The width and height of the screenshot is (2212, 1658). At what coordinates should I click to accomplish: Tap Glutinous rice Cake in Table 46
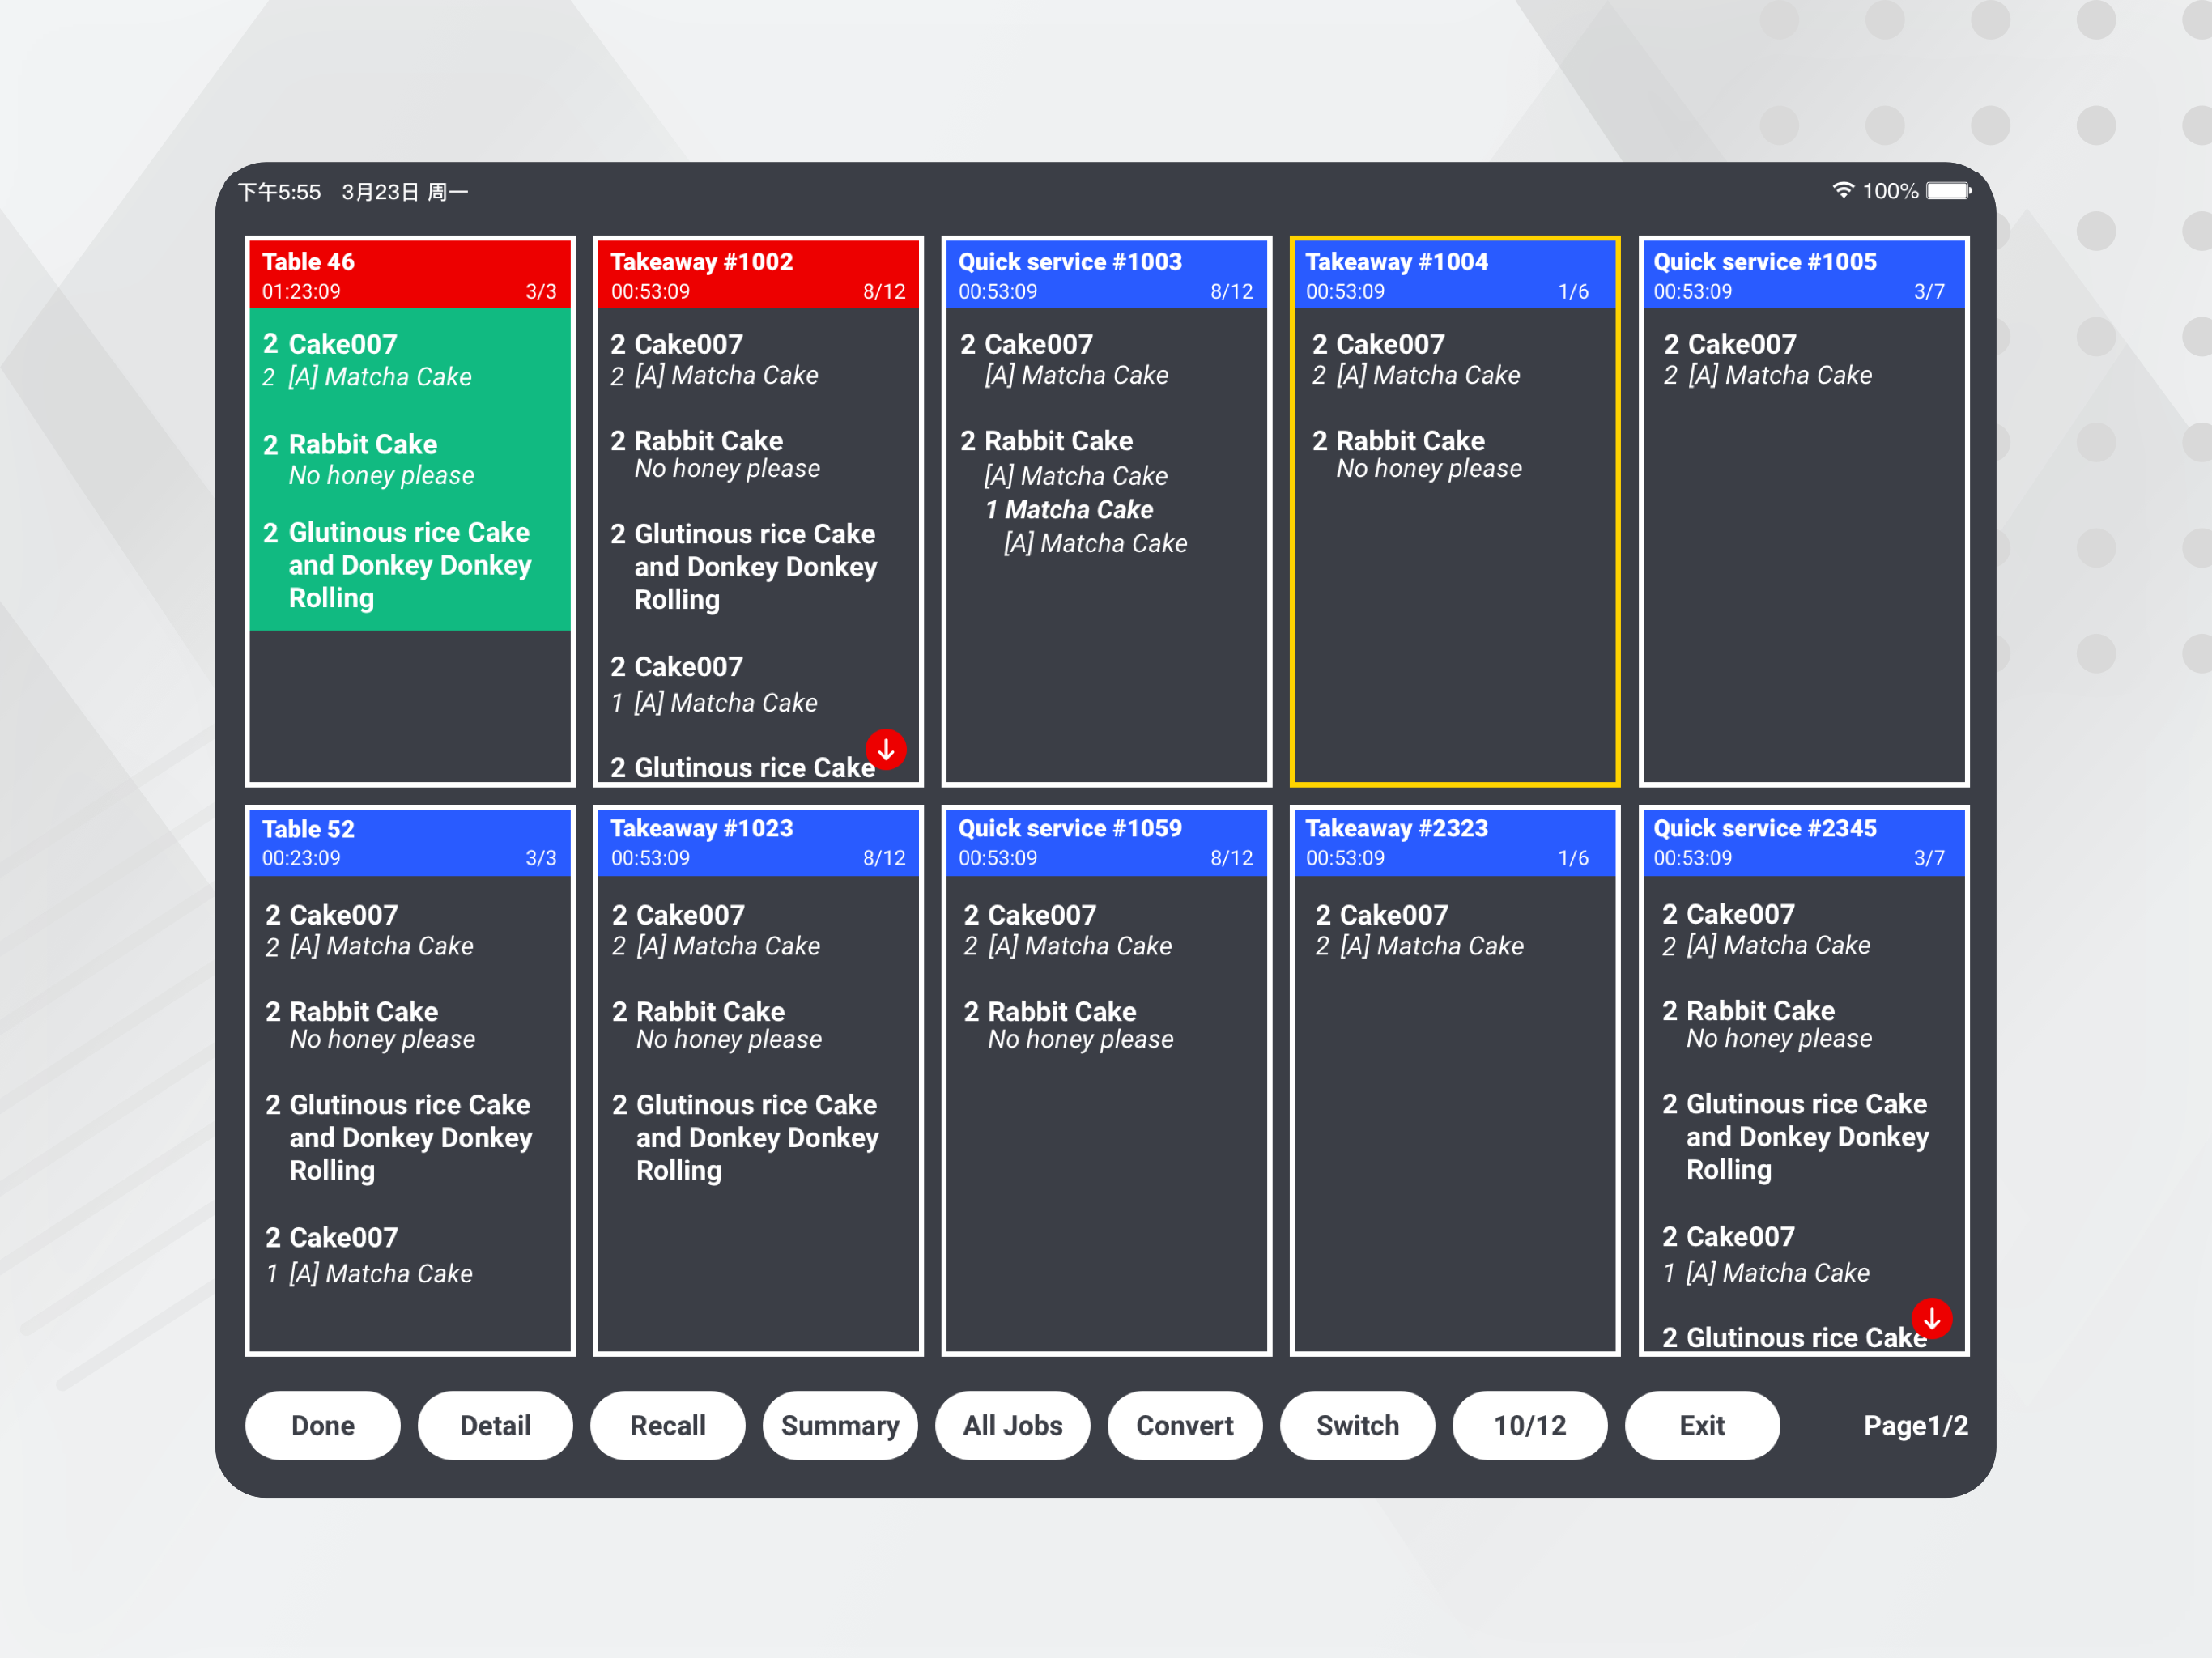coord(397,565)
